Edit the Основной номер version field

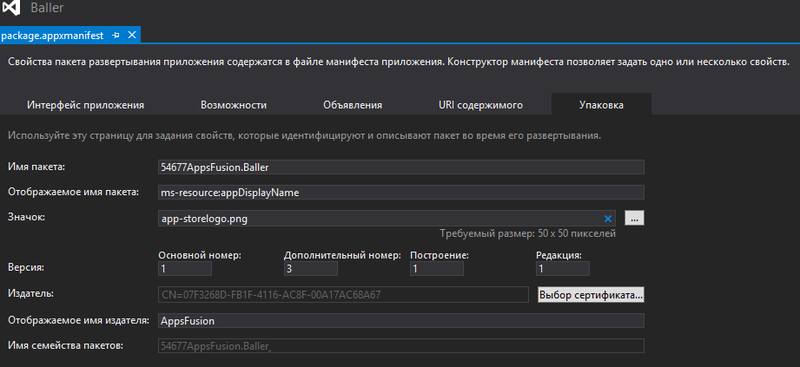(x=185, y=268)
